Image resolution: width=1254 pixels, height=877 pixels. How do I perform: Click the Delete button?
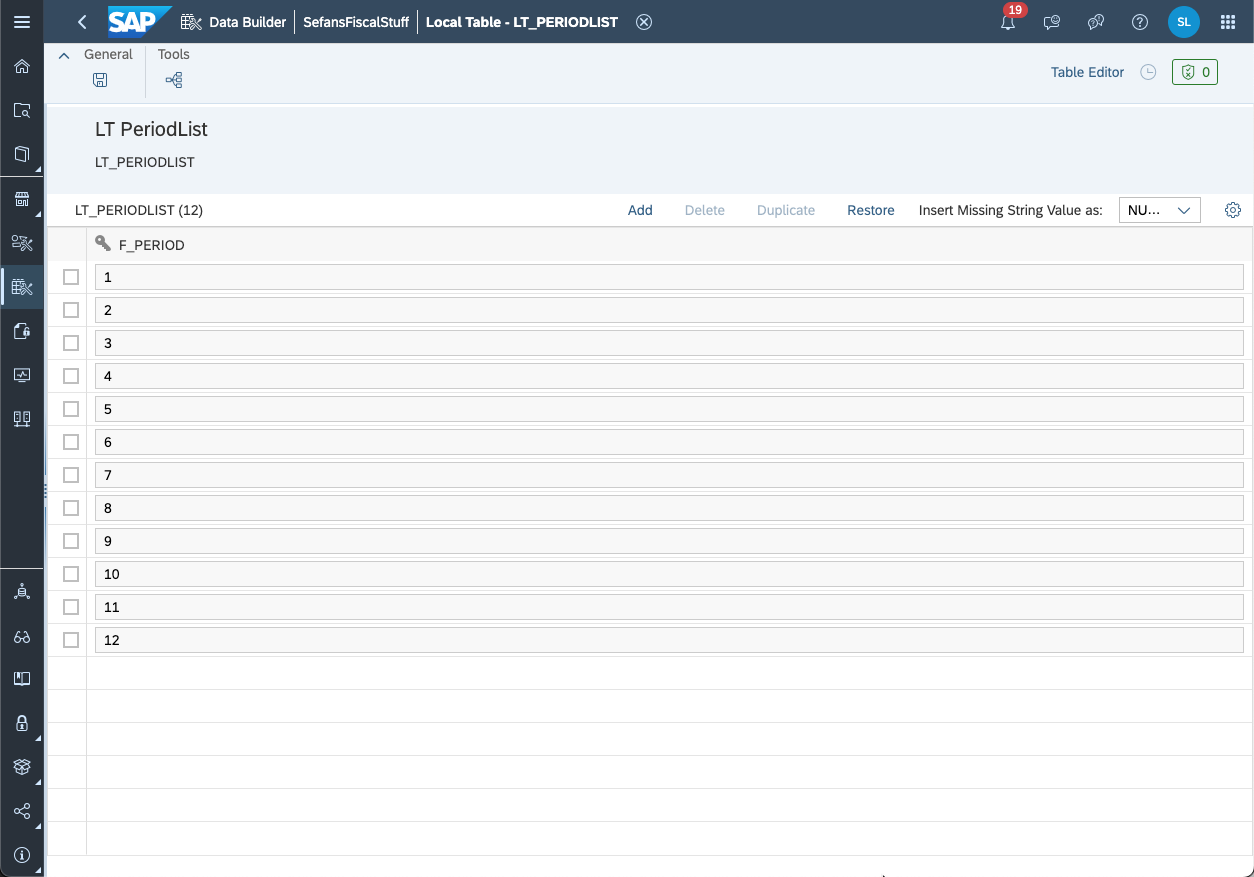[705, 210]
